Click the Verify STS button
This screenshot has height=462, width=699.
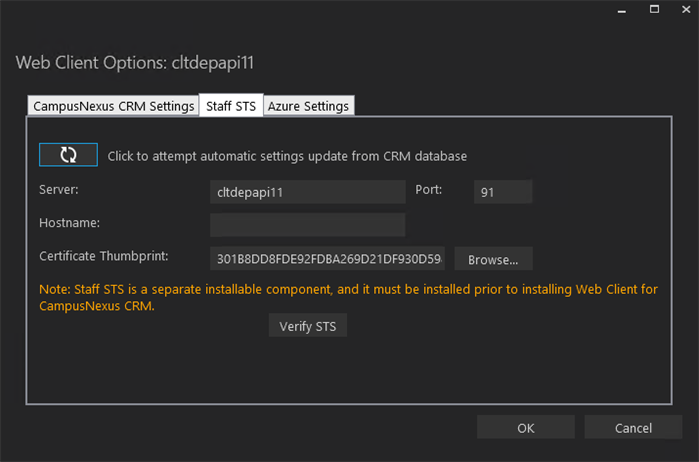[x=308, y=326]
